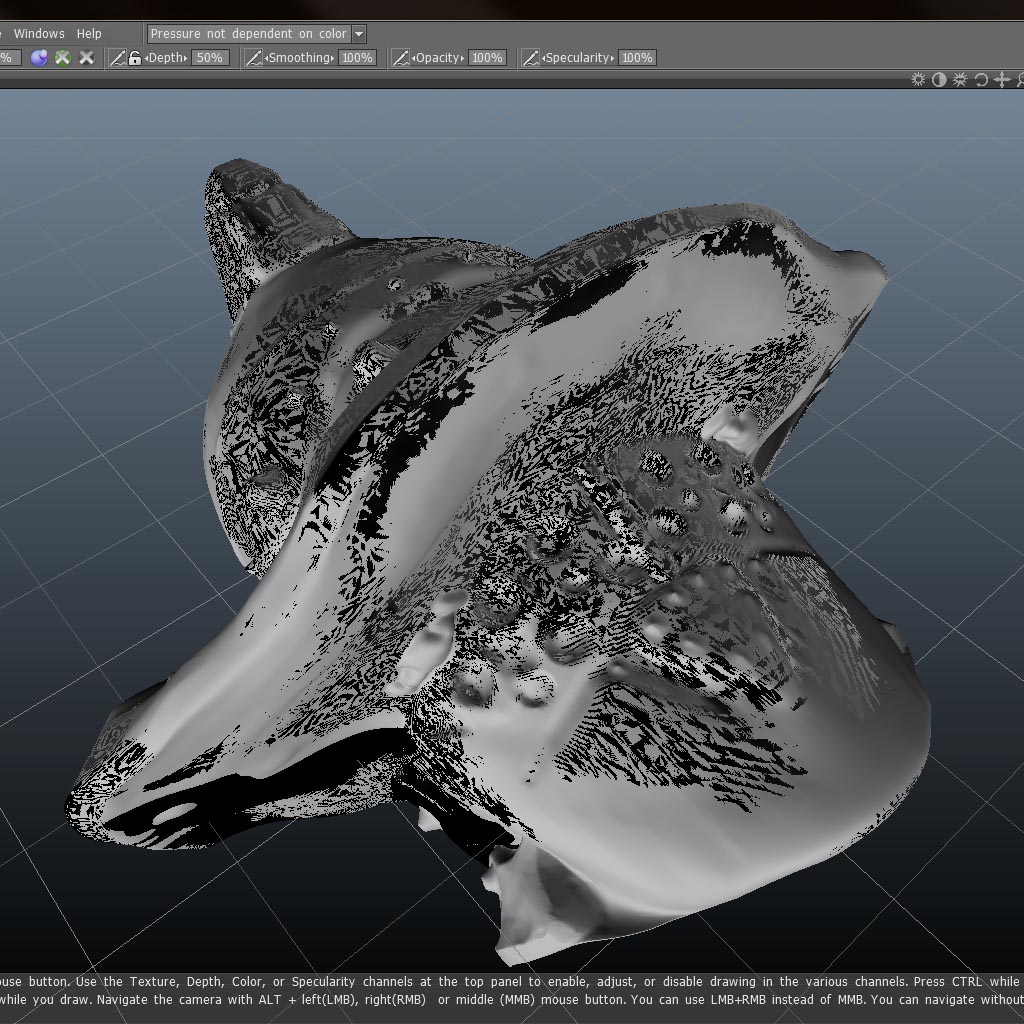Click the green circle X icon
The height and width of the screenshot is (1024, 1024).
pos(63,58)
